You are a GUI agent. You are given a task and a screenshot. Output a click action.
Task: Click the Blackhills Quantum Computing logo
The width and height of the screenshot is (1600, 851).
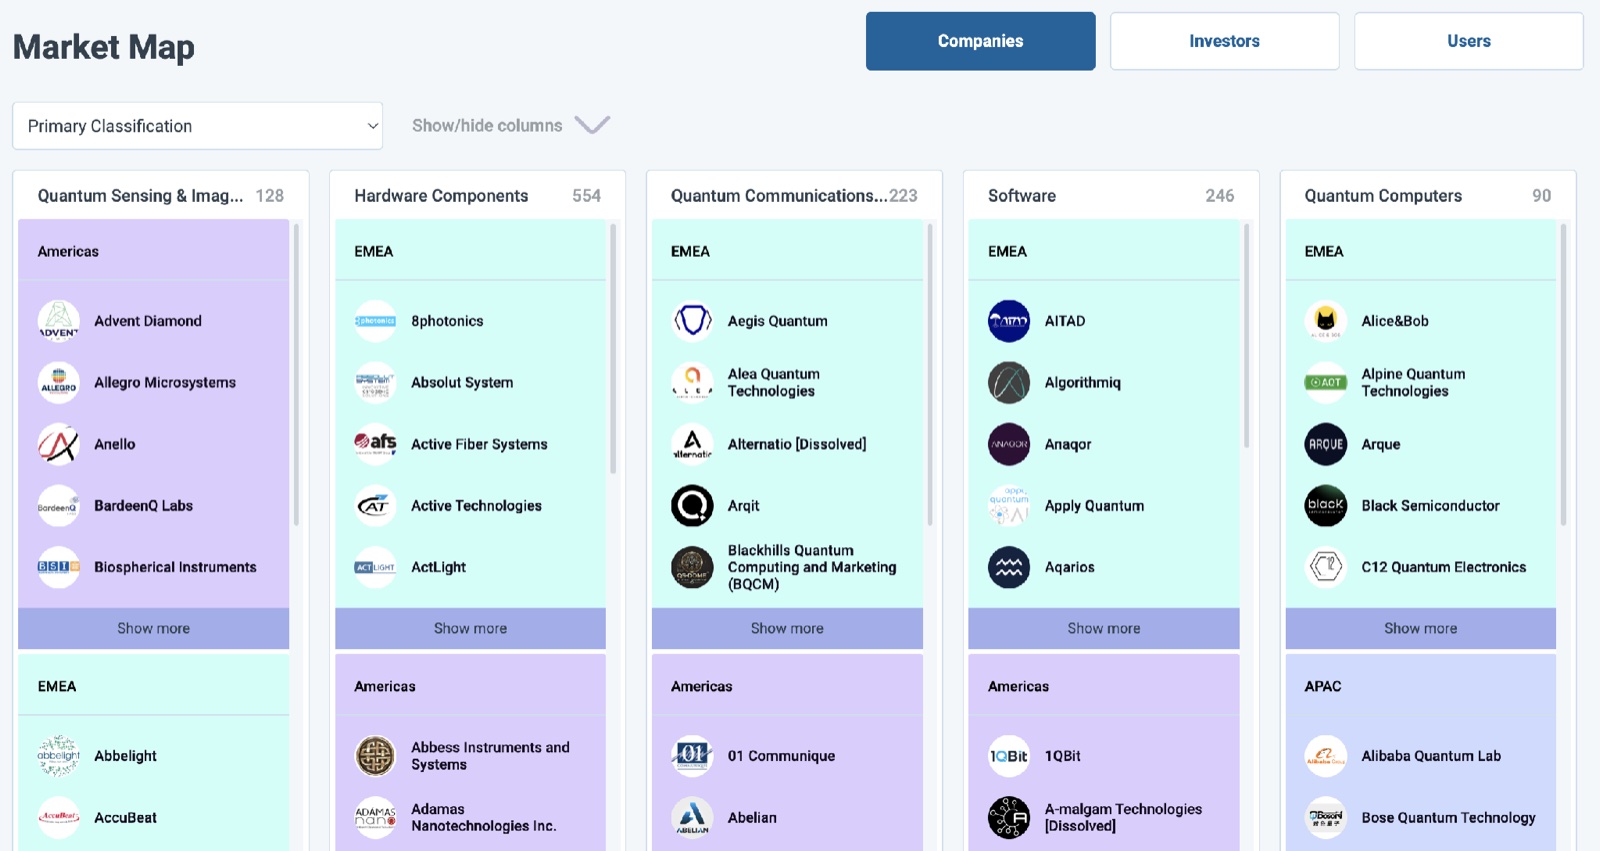click(x=692, y=567)
